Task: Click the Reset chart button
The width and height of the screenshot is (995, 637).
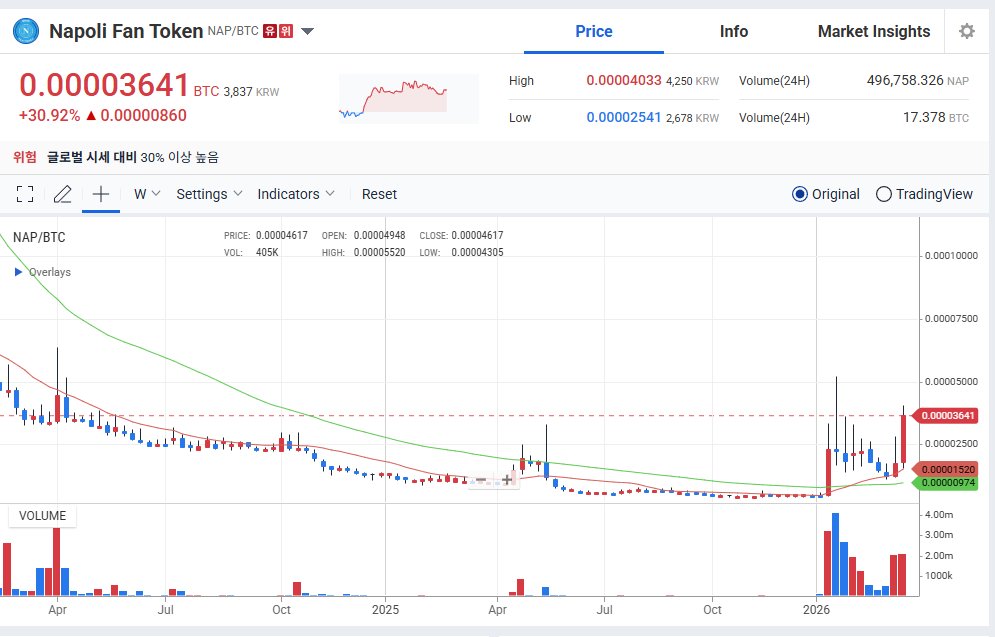Action: point(379,194)
